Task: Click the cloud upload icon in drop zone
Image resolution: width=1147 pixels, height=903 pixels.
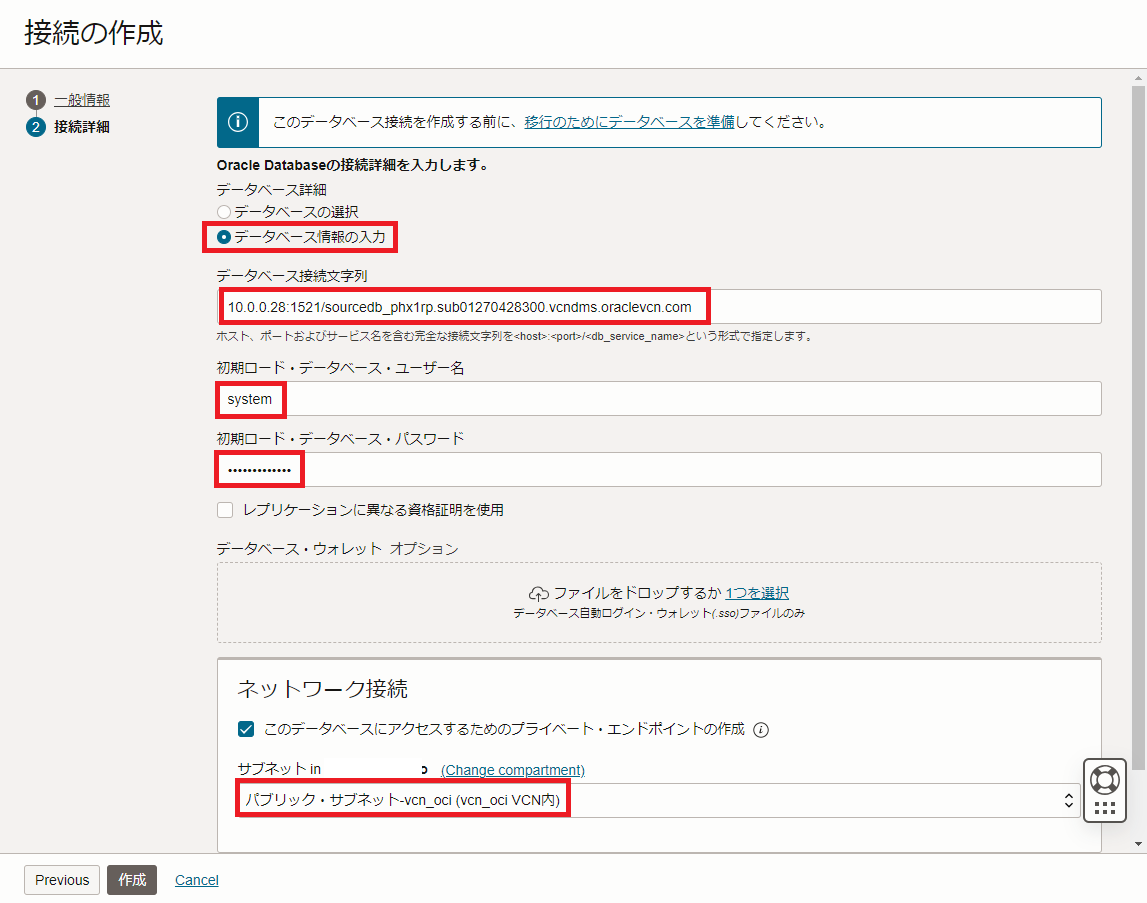Action: pyautogui.click(x=539, y=593)
